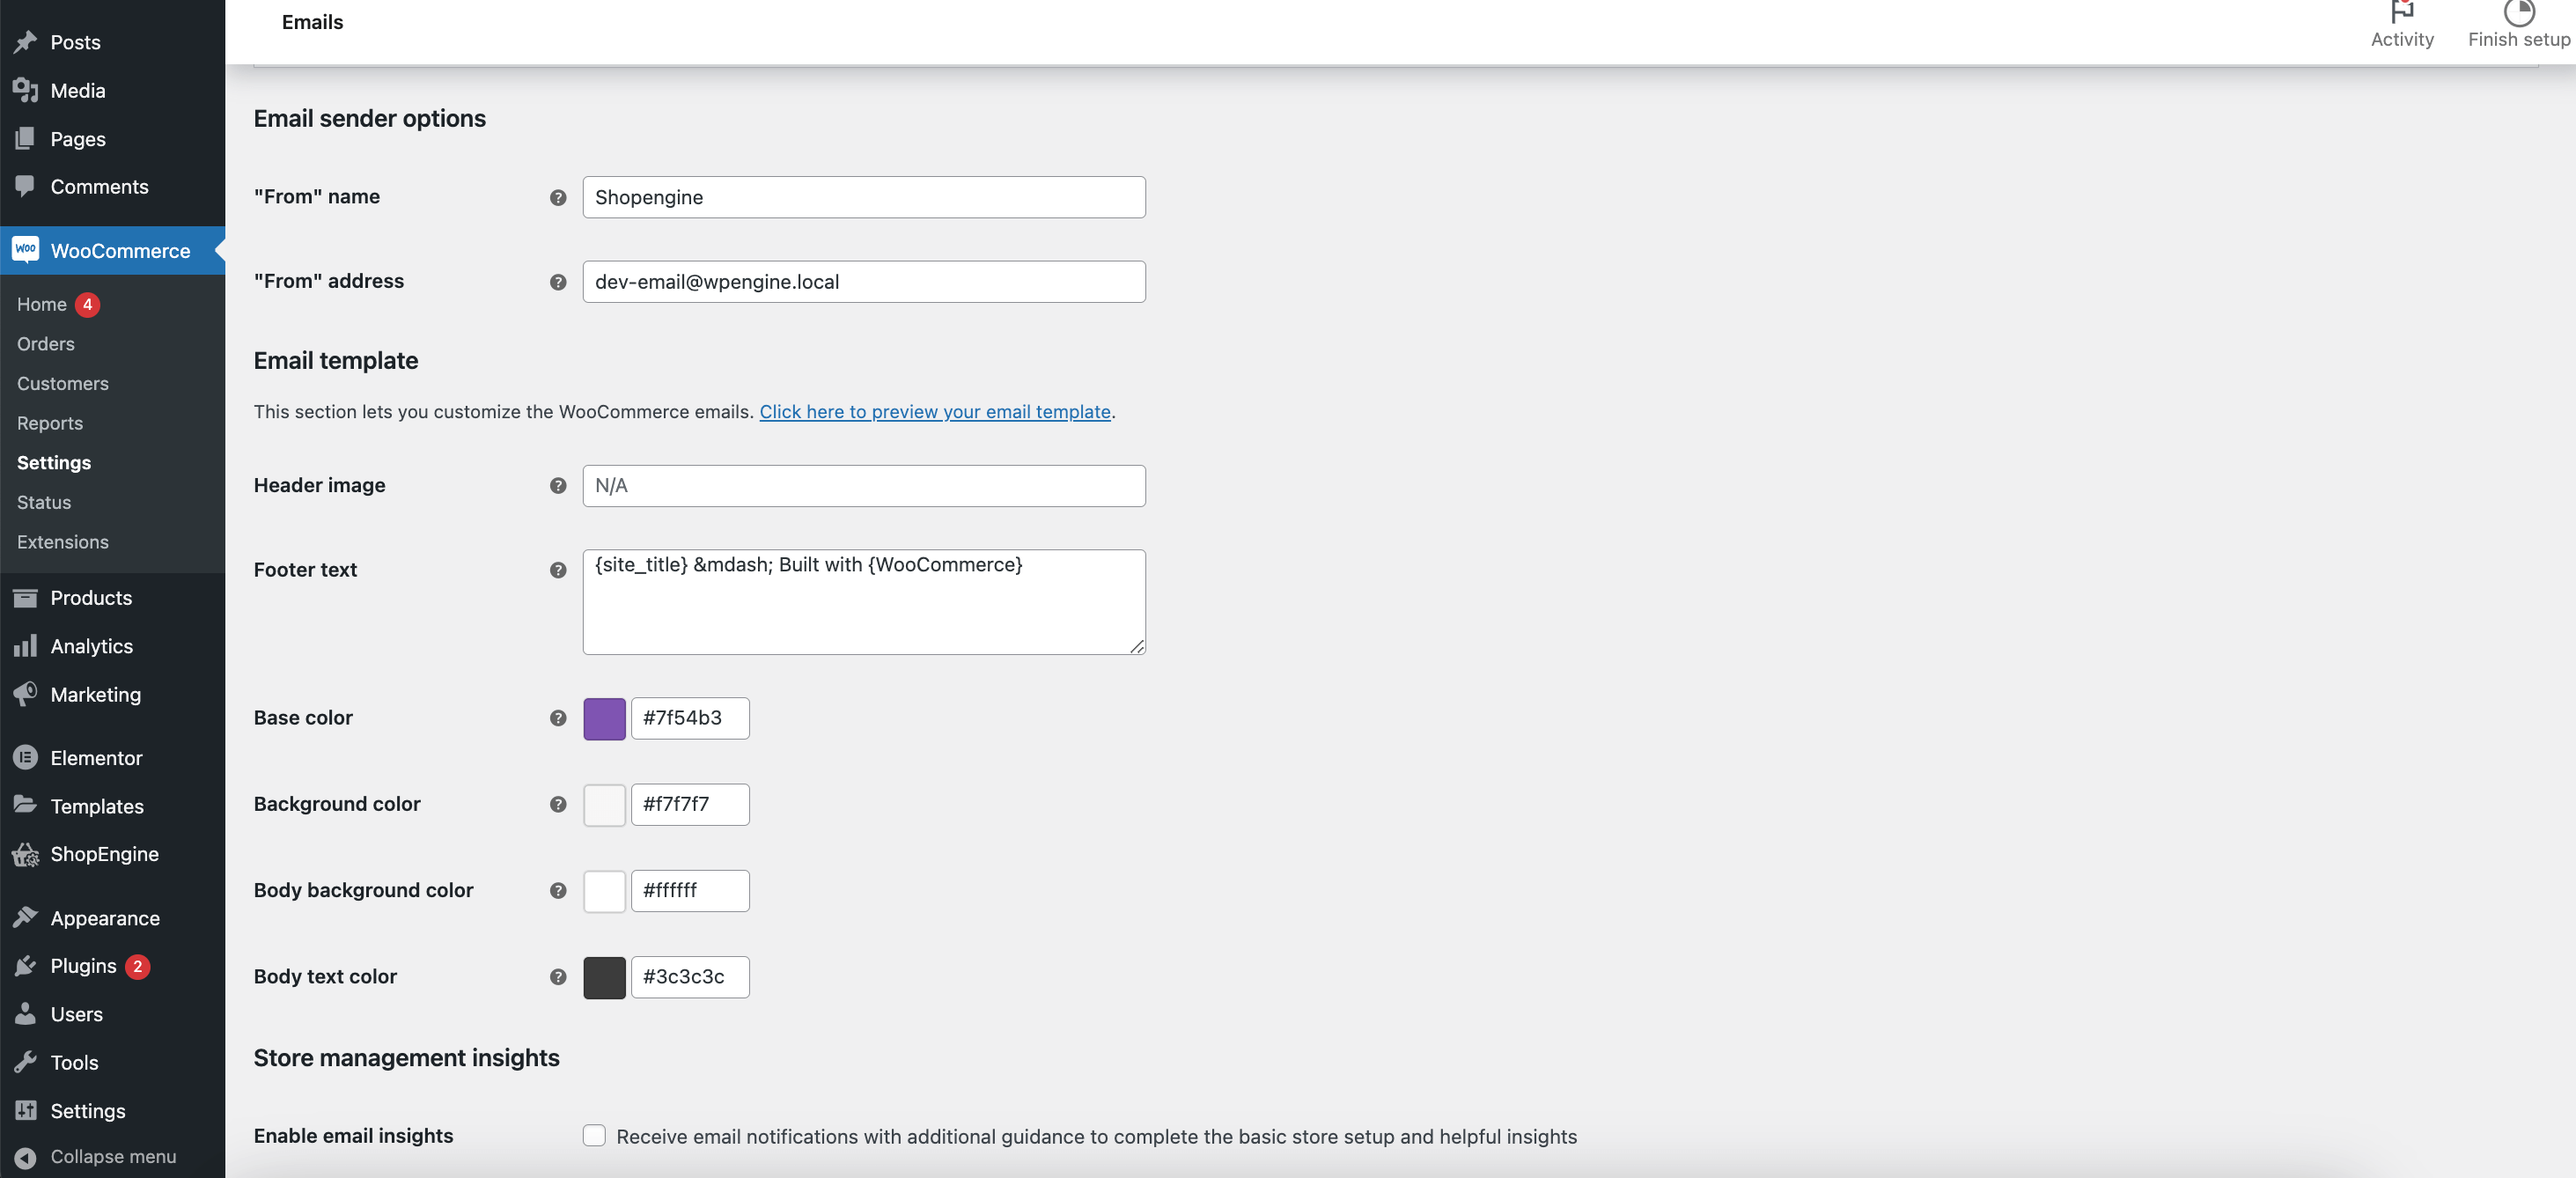Click the WooCommerce sidebar icon
Viewport: 2576px width, 1178px height.
pyautogui.click(x=25, y=252)
